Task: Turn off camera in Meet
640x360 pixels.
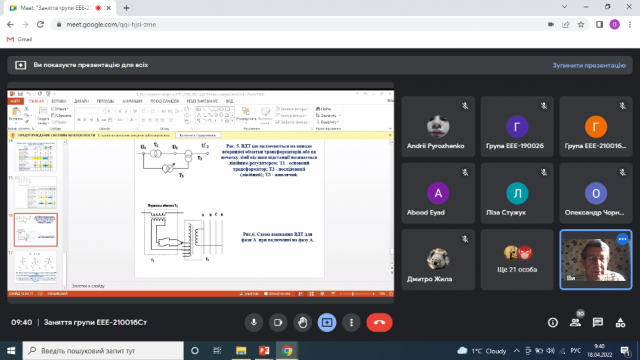Action: pos(278,322)
